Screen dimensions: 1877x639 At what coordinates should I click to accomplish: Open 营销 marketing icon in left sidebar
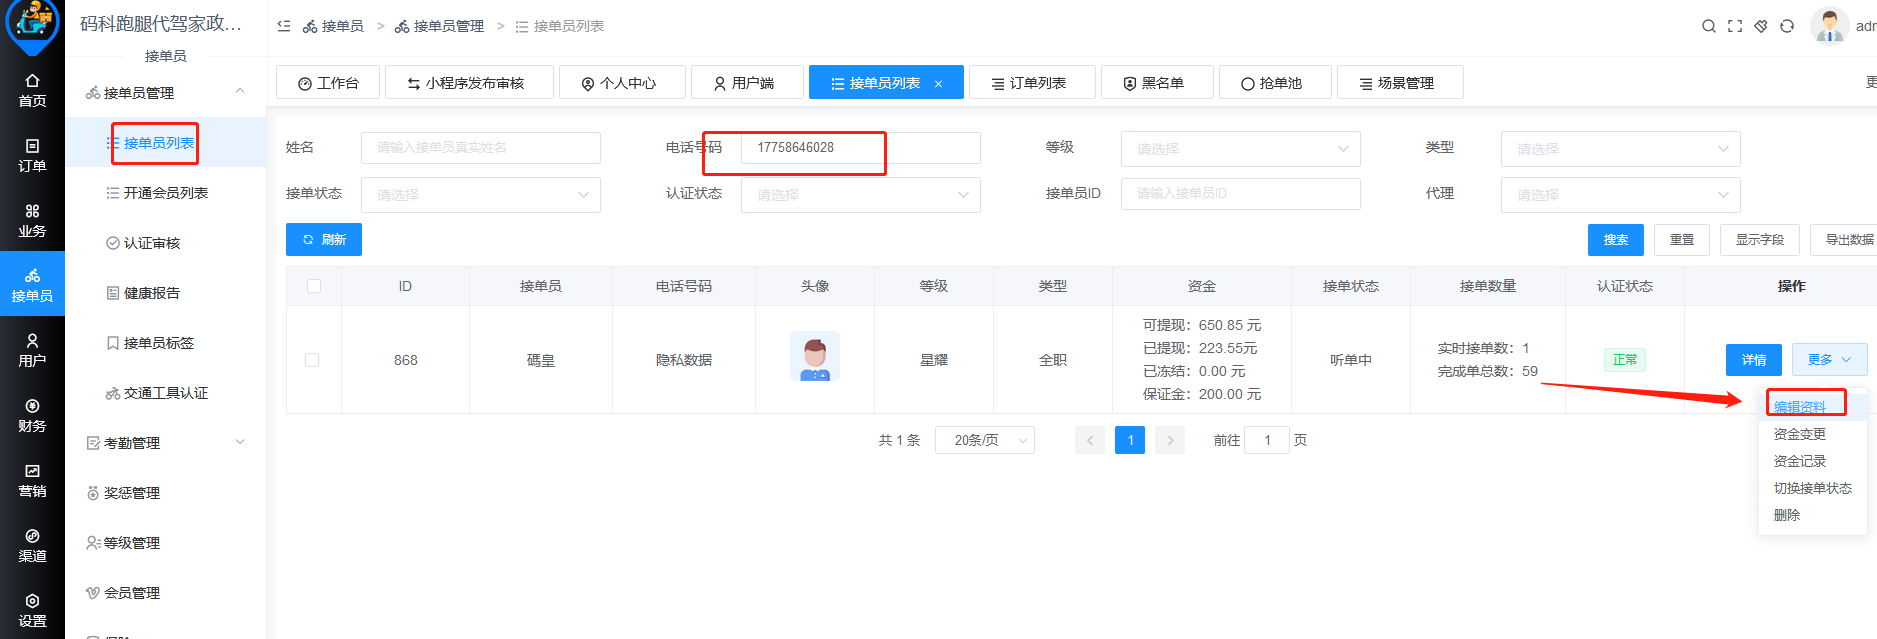click(x=32, y=480)
